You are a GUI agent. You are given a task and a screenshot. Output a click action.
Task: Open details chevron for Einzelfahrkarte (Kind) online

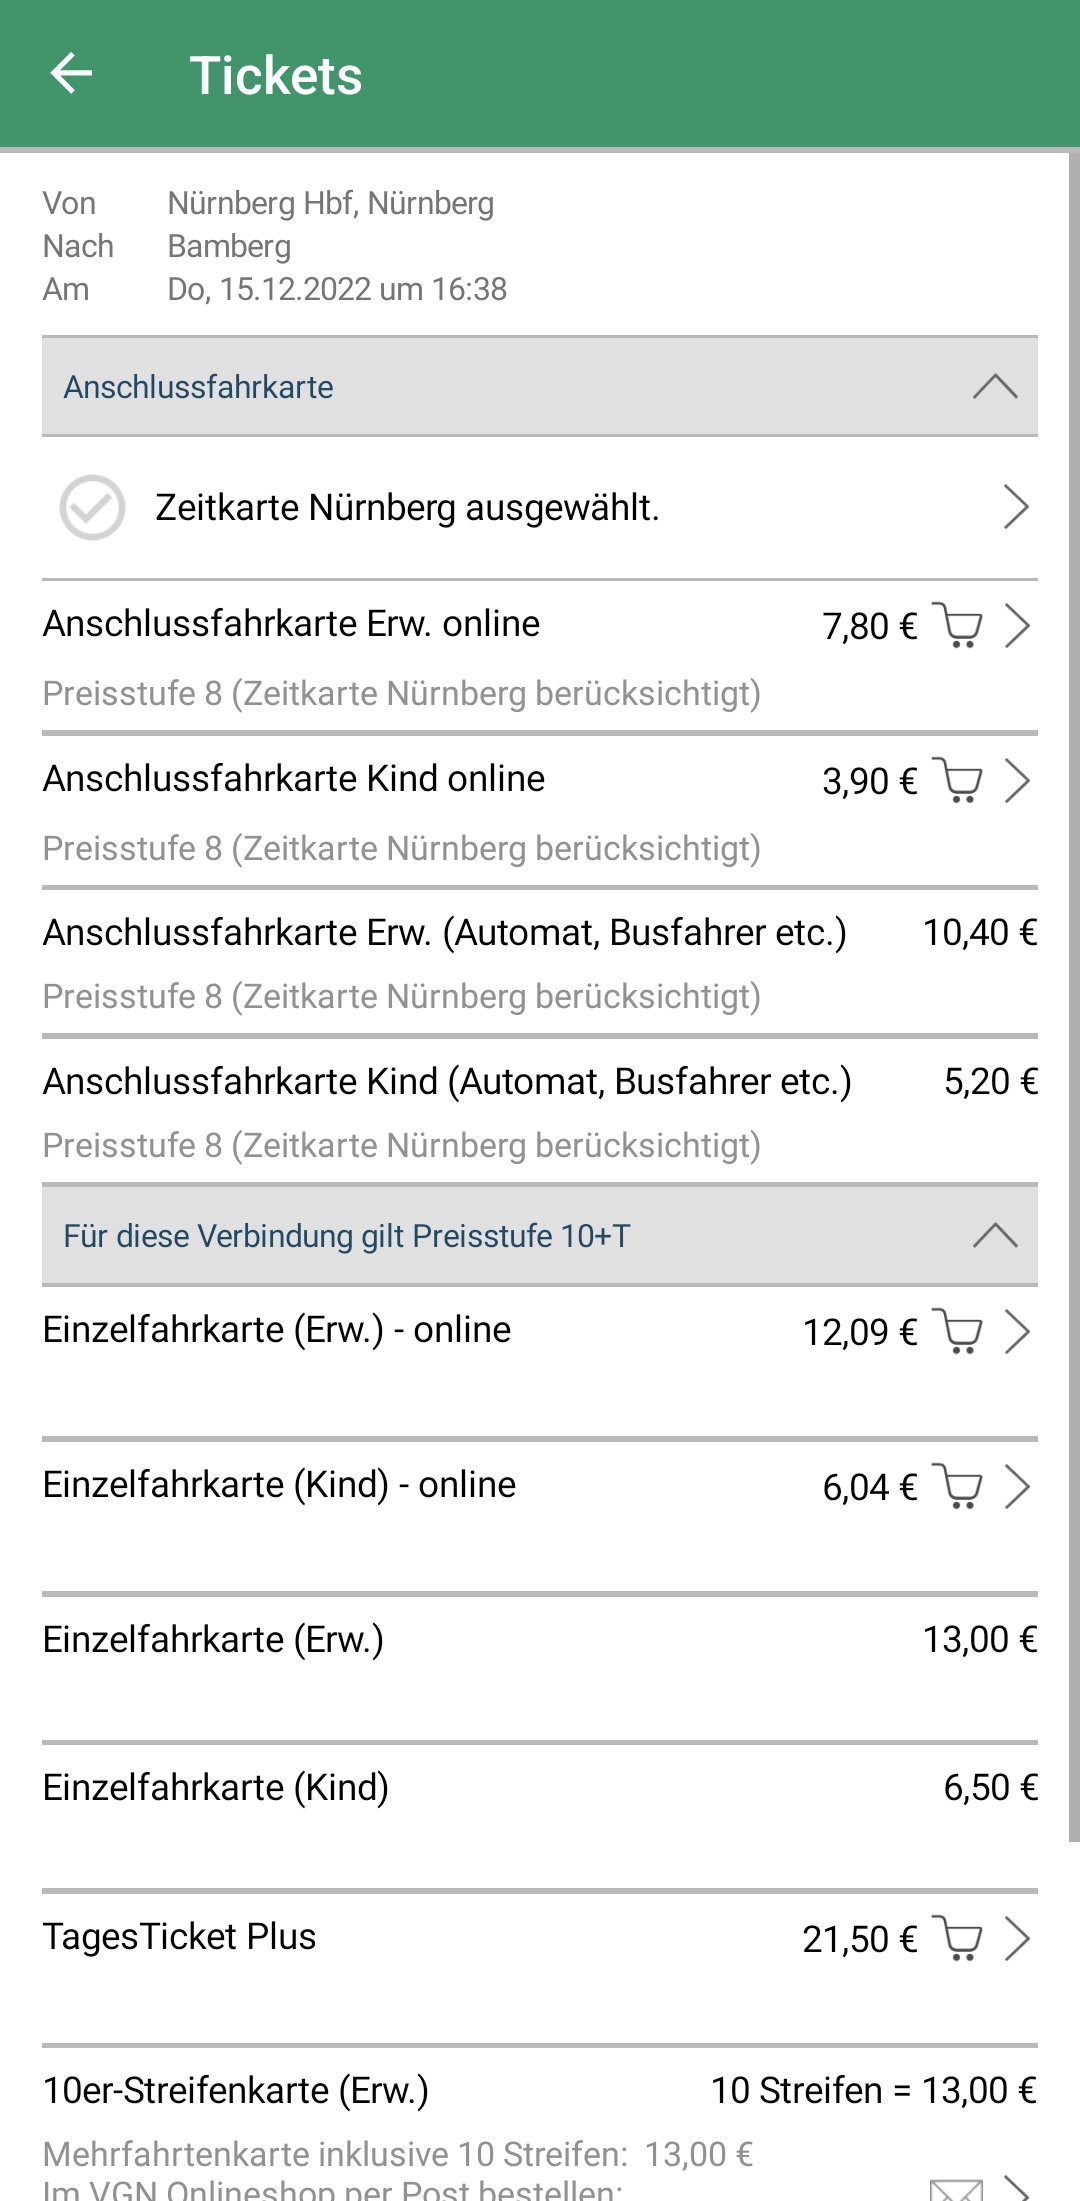coord(1017,1487)
